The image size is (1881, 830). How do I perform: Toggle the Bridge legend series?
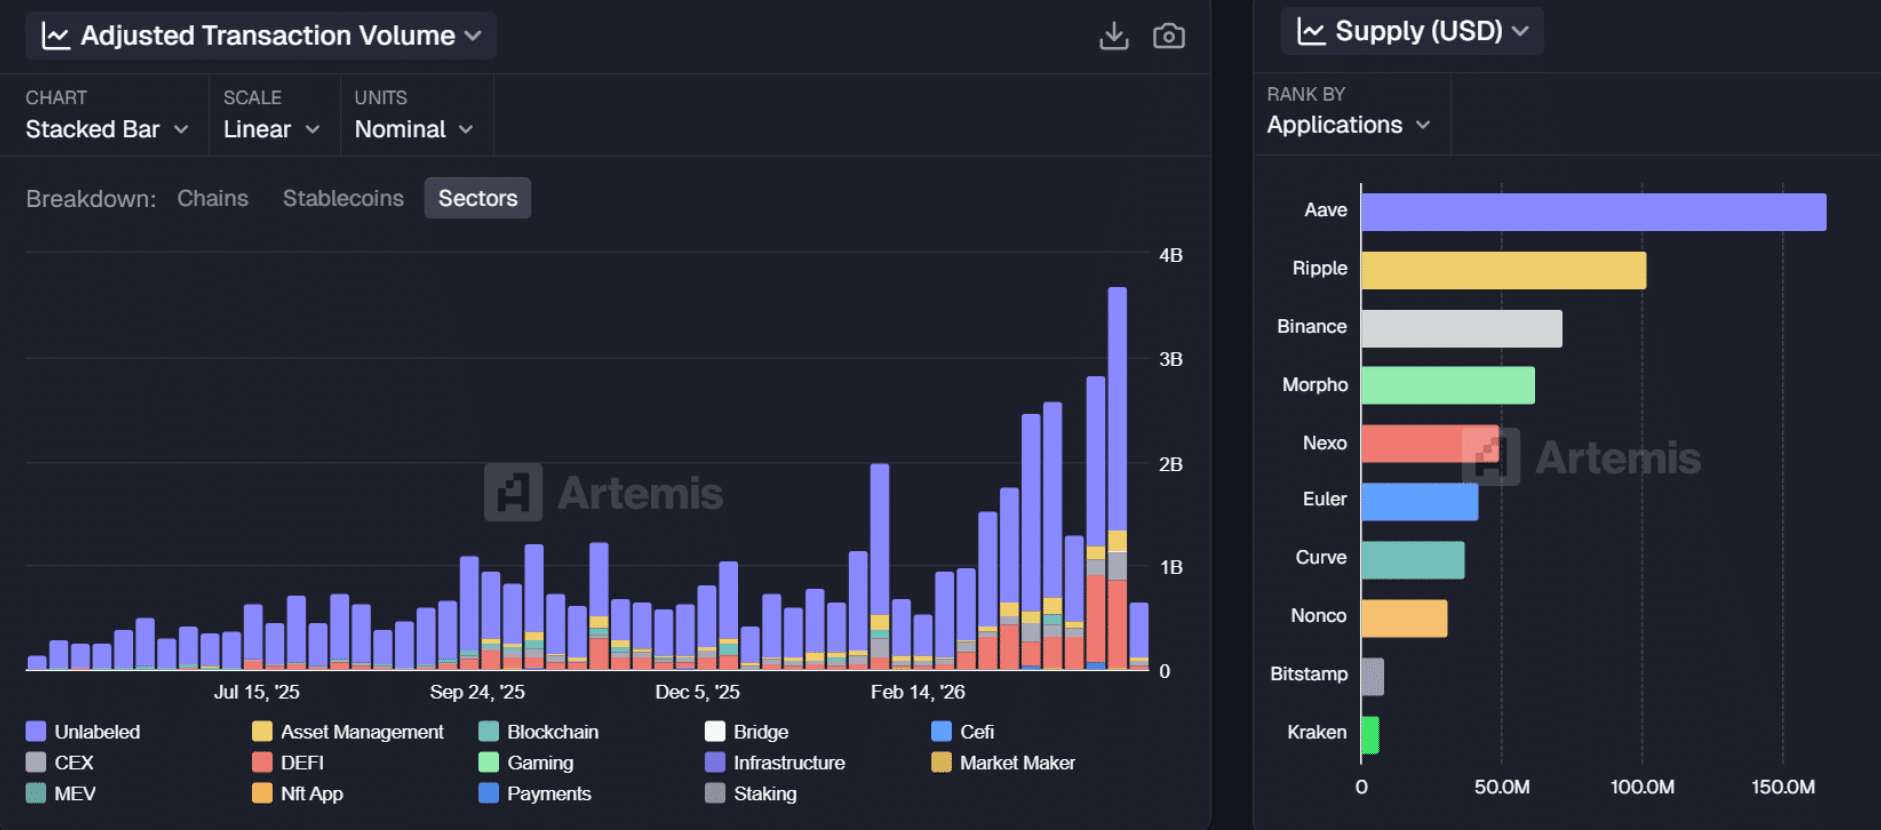pyautogui.click(x=747, y=731)
